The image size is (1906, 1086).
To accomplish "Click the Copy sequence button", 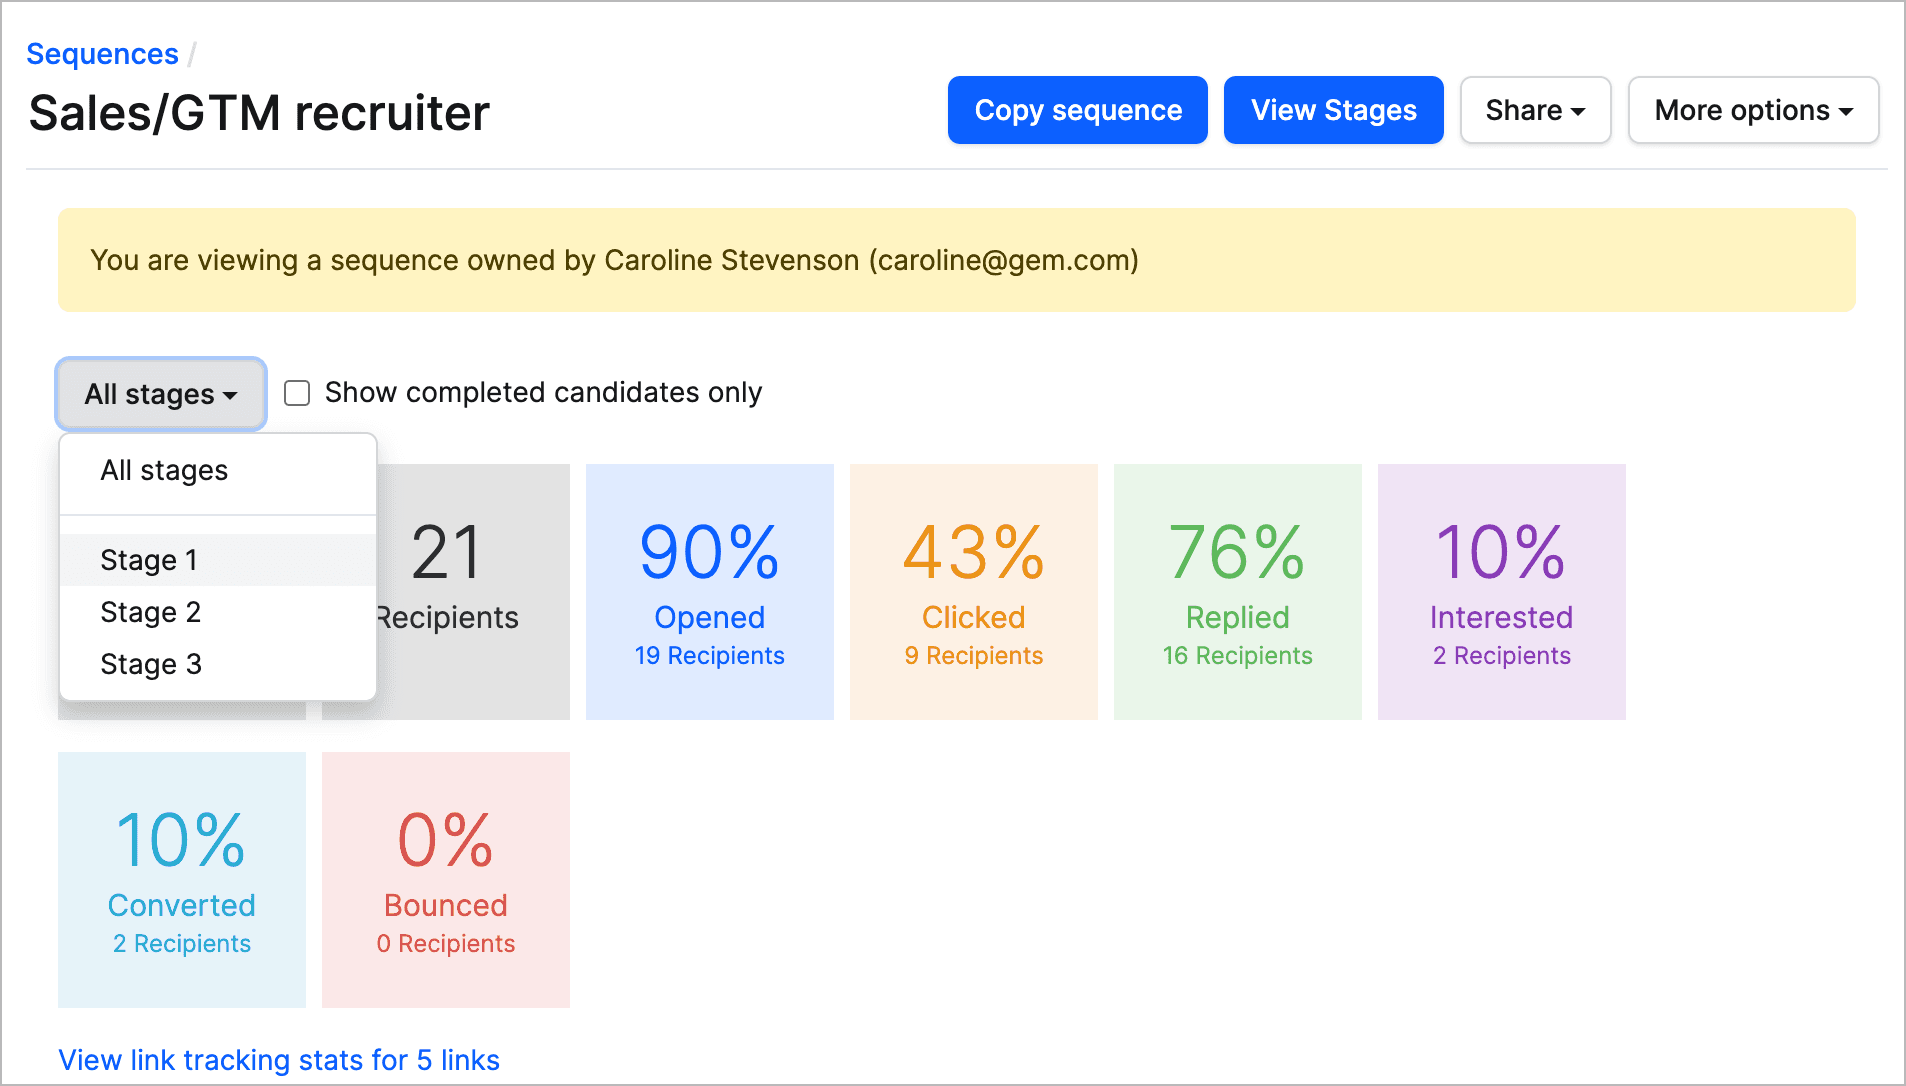I will (x=1077, y=110).
